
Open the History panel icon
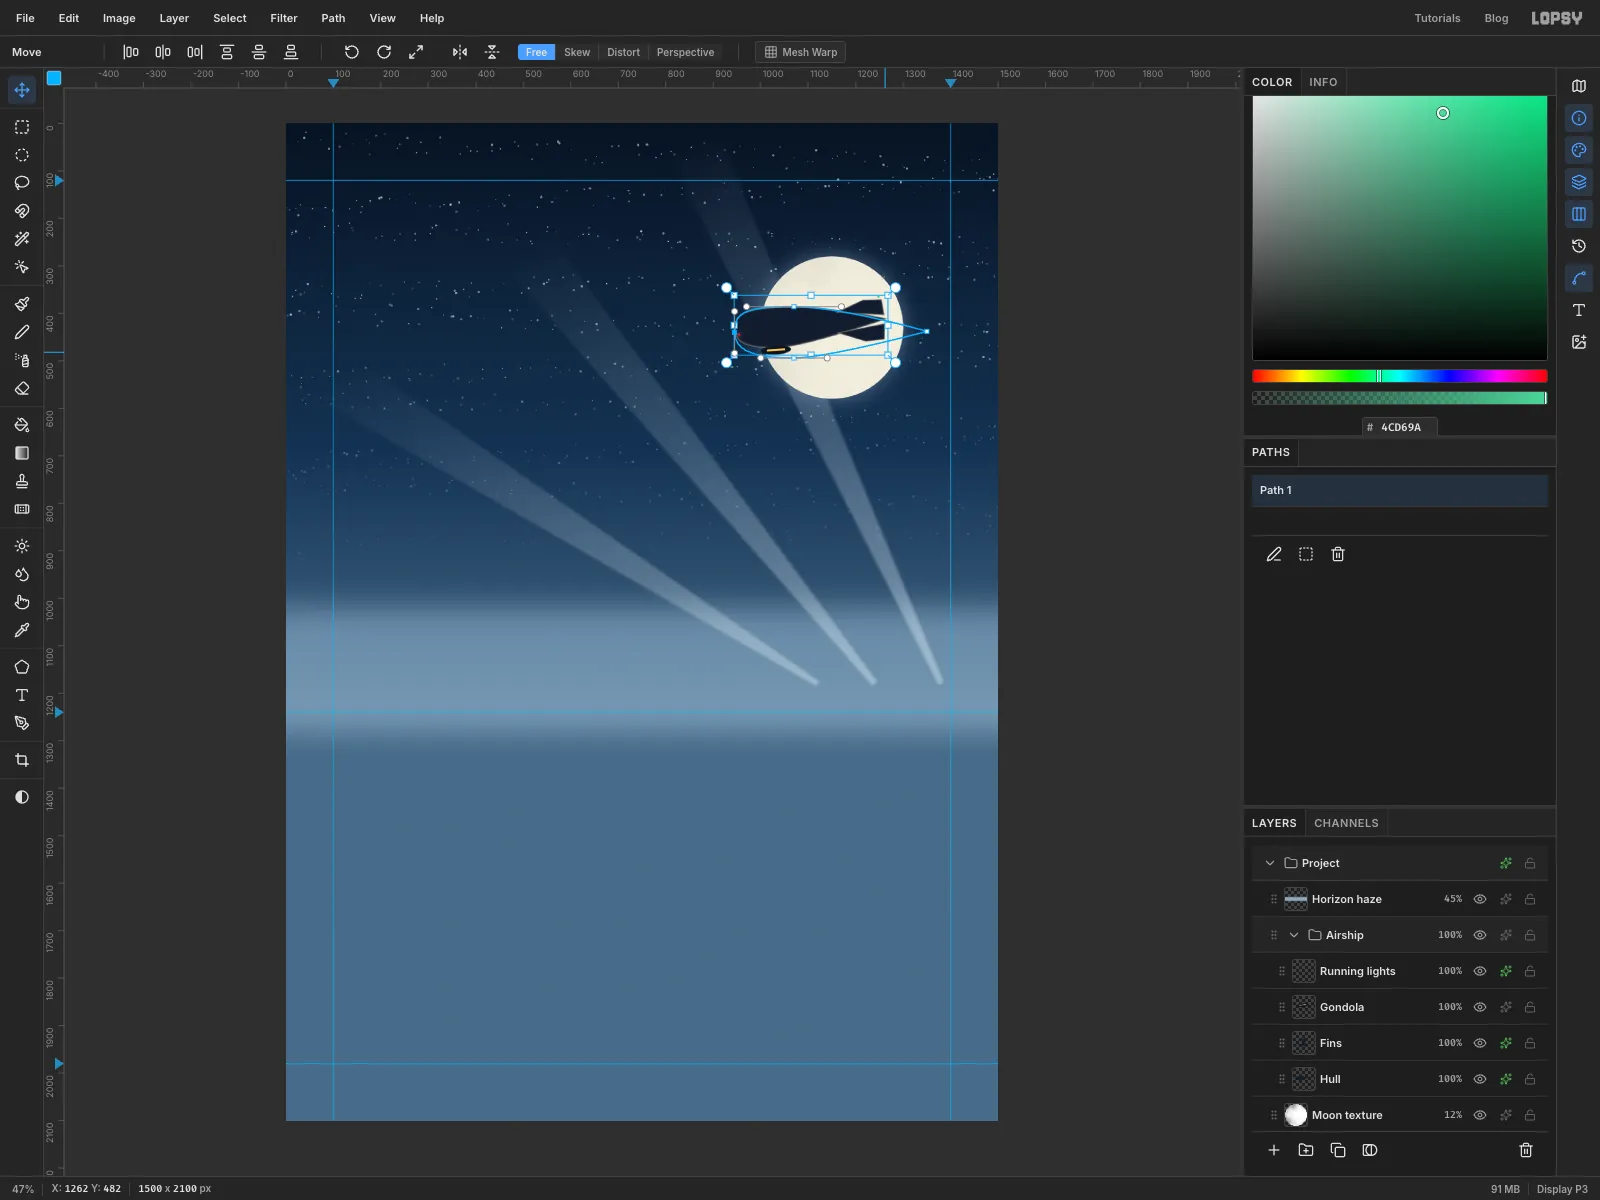(1579, 246)
